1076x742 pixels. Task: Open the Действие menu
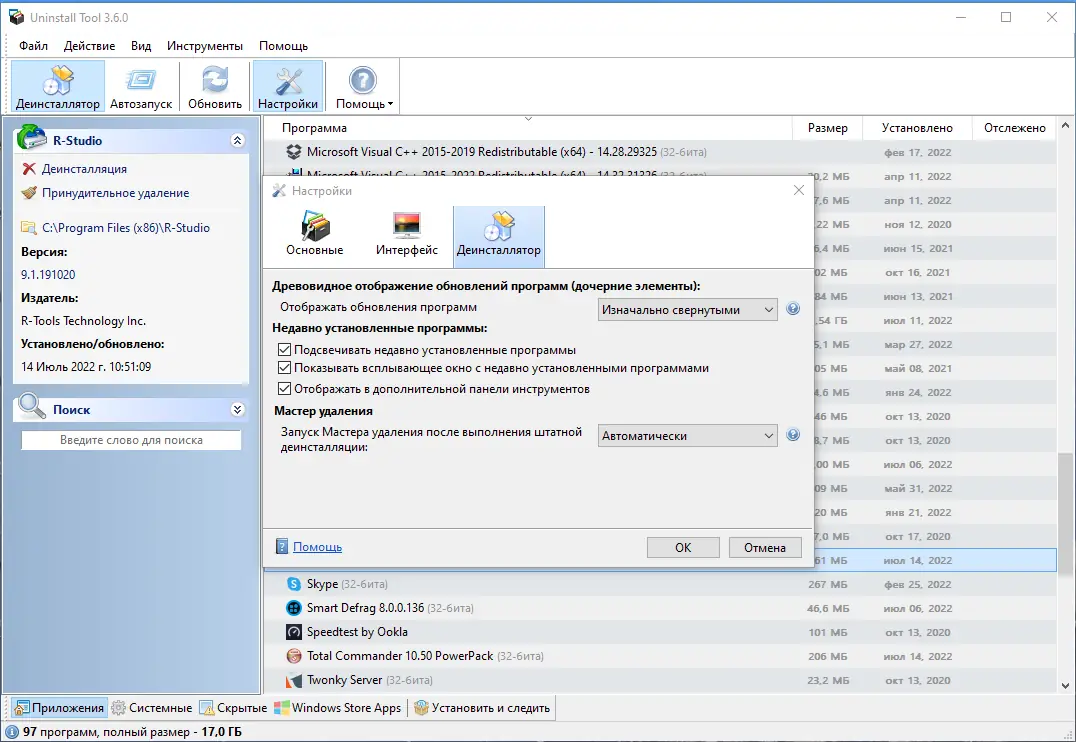tap(89, 46)
